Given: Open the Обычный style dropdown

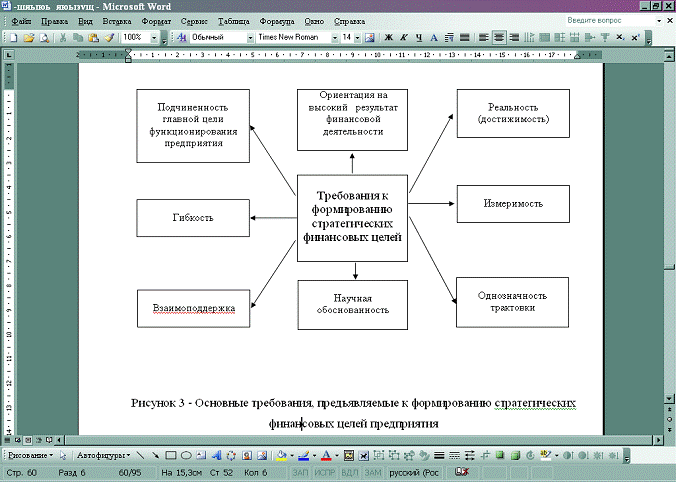Looking at the screenshot, I should click(x=249, y=37).
